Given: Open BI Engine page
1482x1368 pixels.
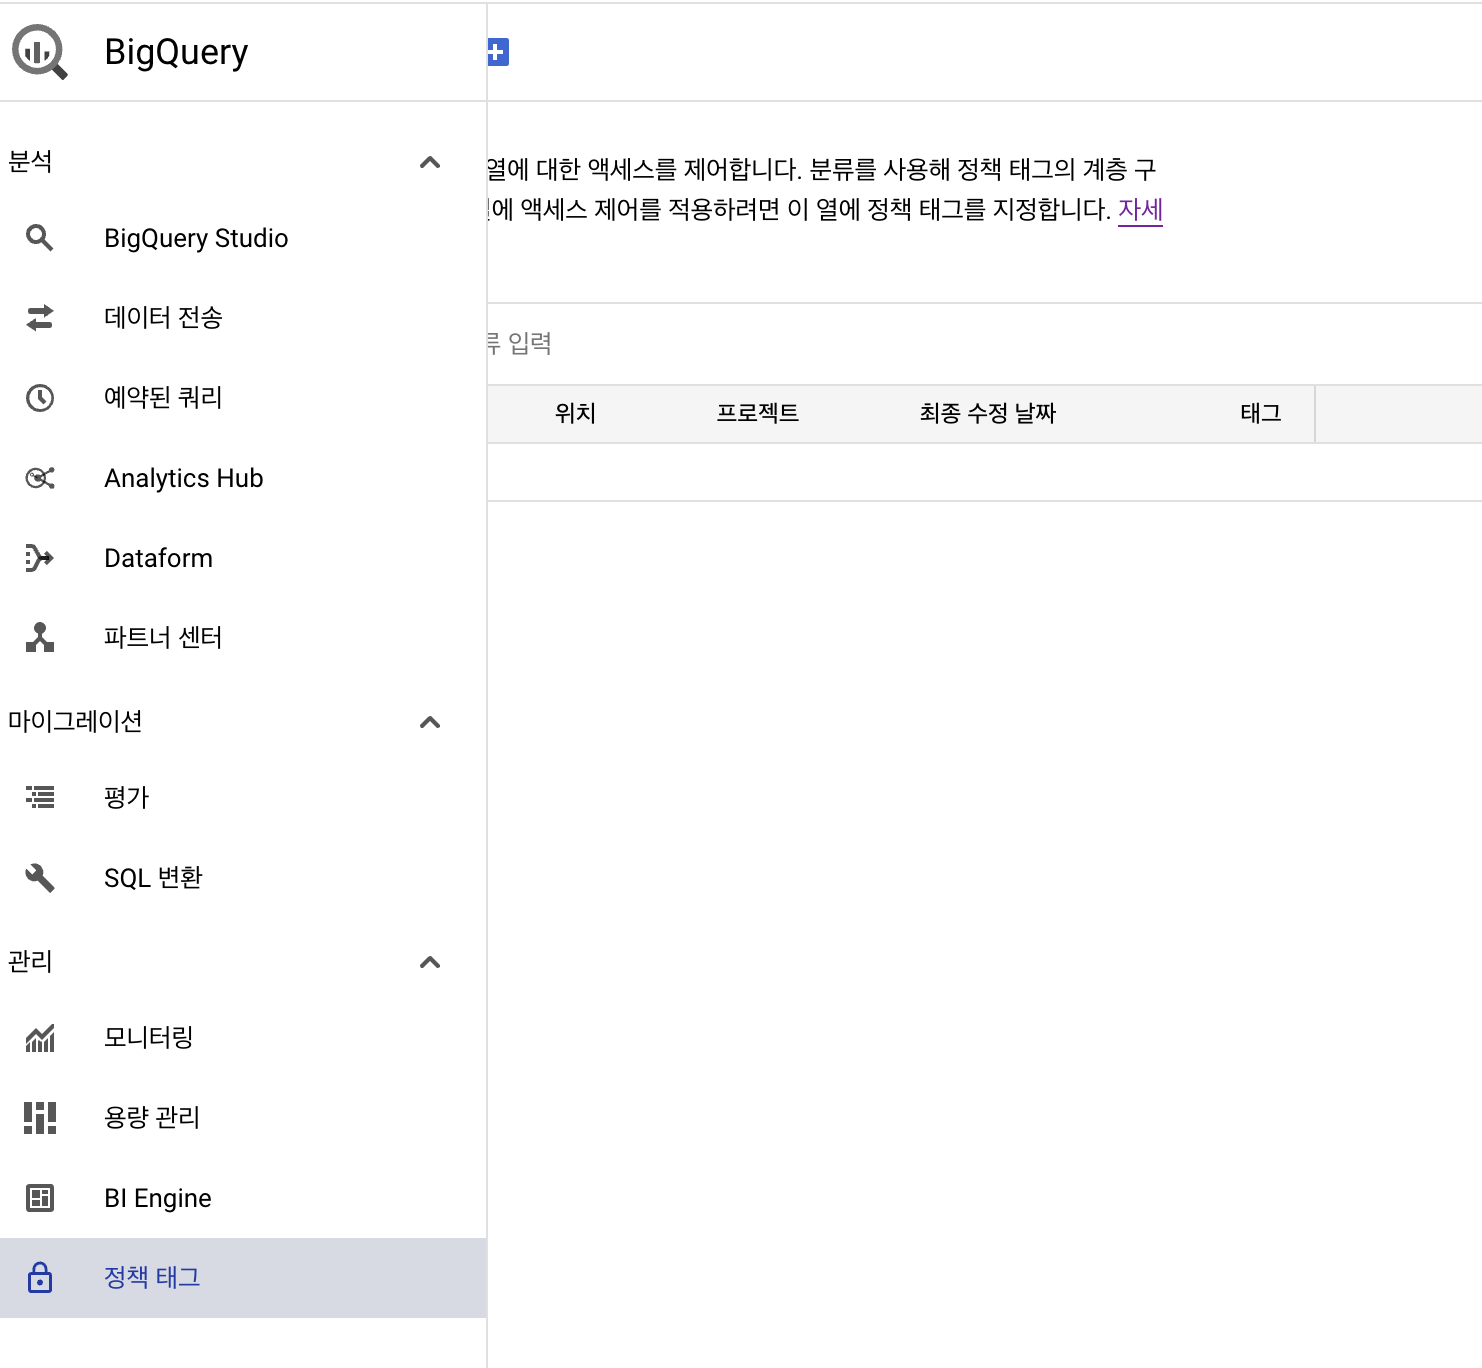Looking at the screenshot, I should [243, 1198].
